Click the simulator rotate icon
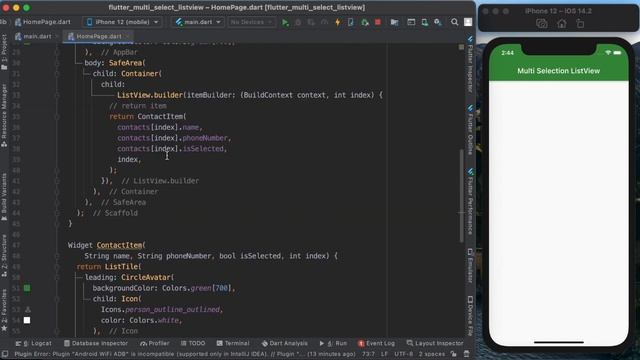Viewport: 640px width, 360px height. [580, 24]
